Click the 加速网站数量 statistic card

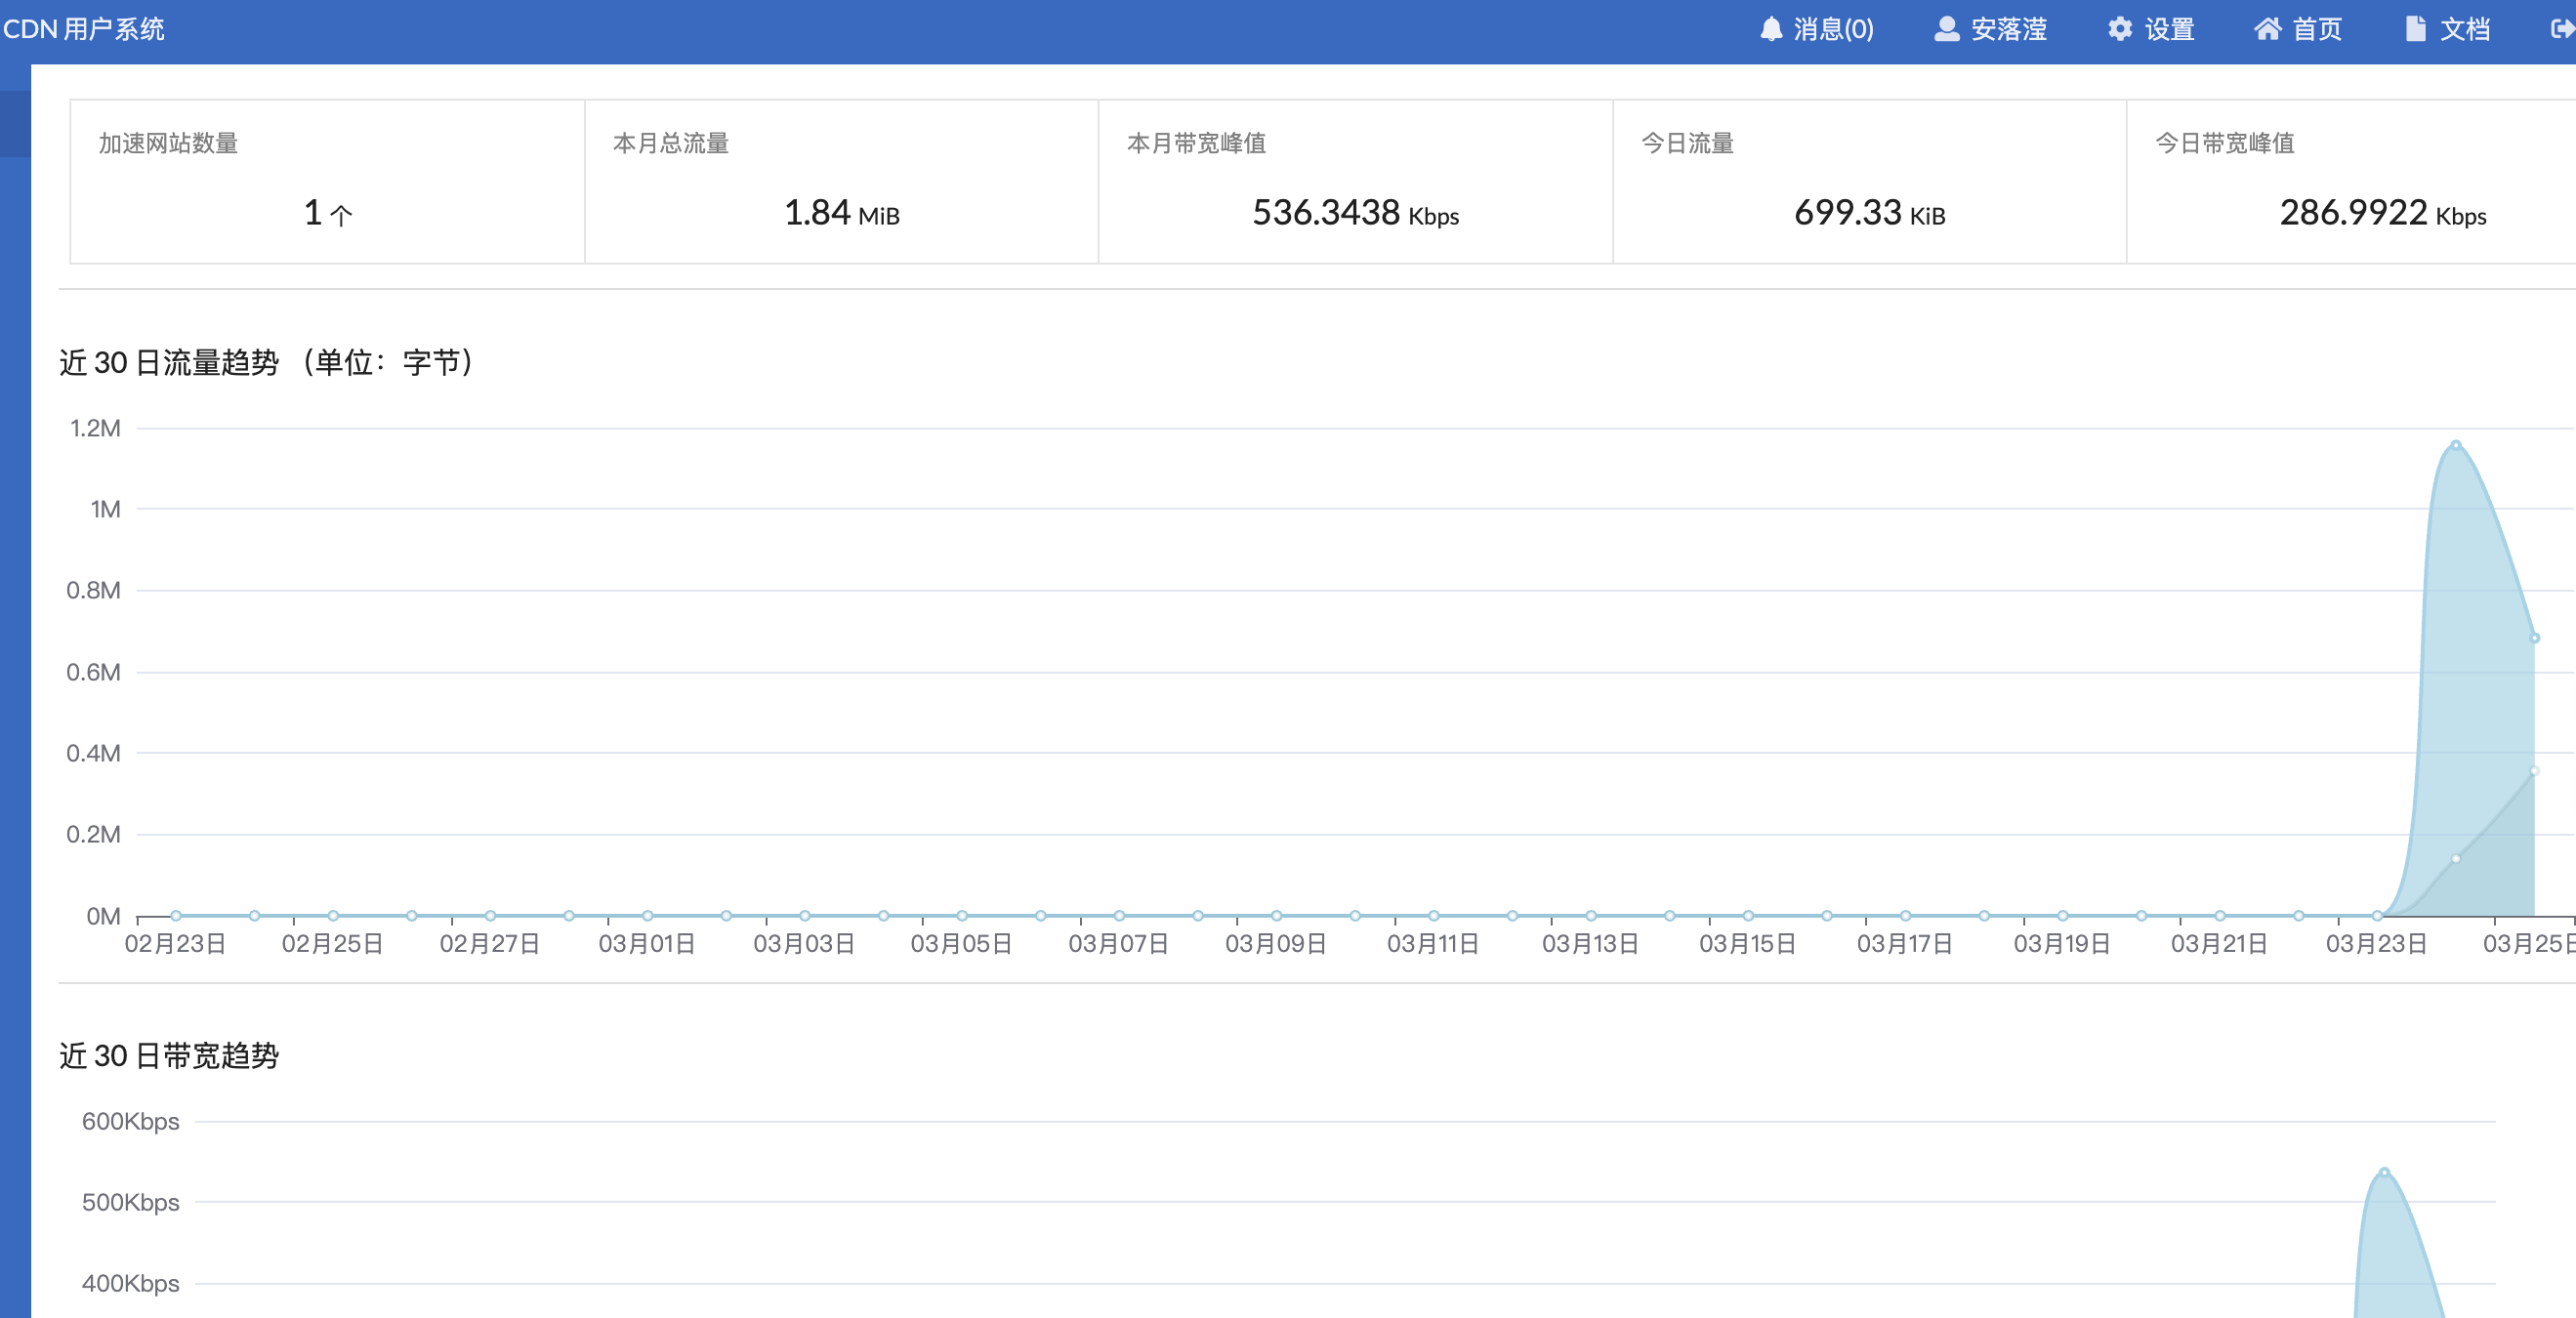click(x=326, y=182)
